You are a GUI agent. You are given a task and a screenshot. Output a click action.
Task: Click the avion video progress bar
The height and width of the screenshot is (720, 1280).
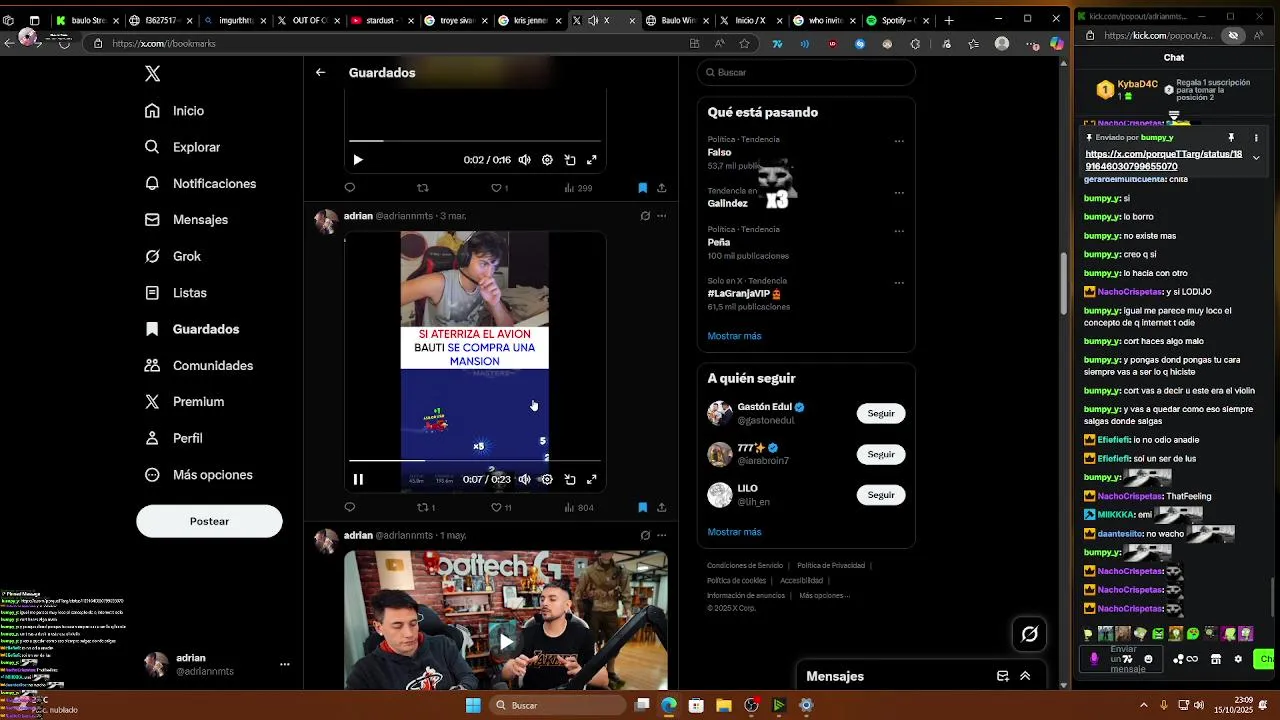[x=475, y=461]
